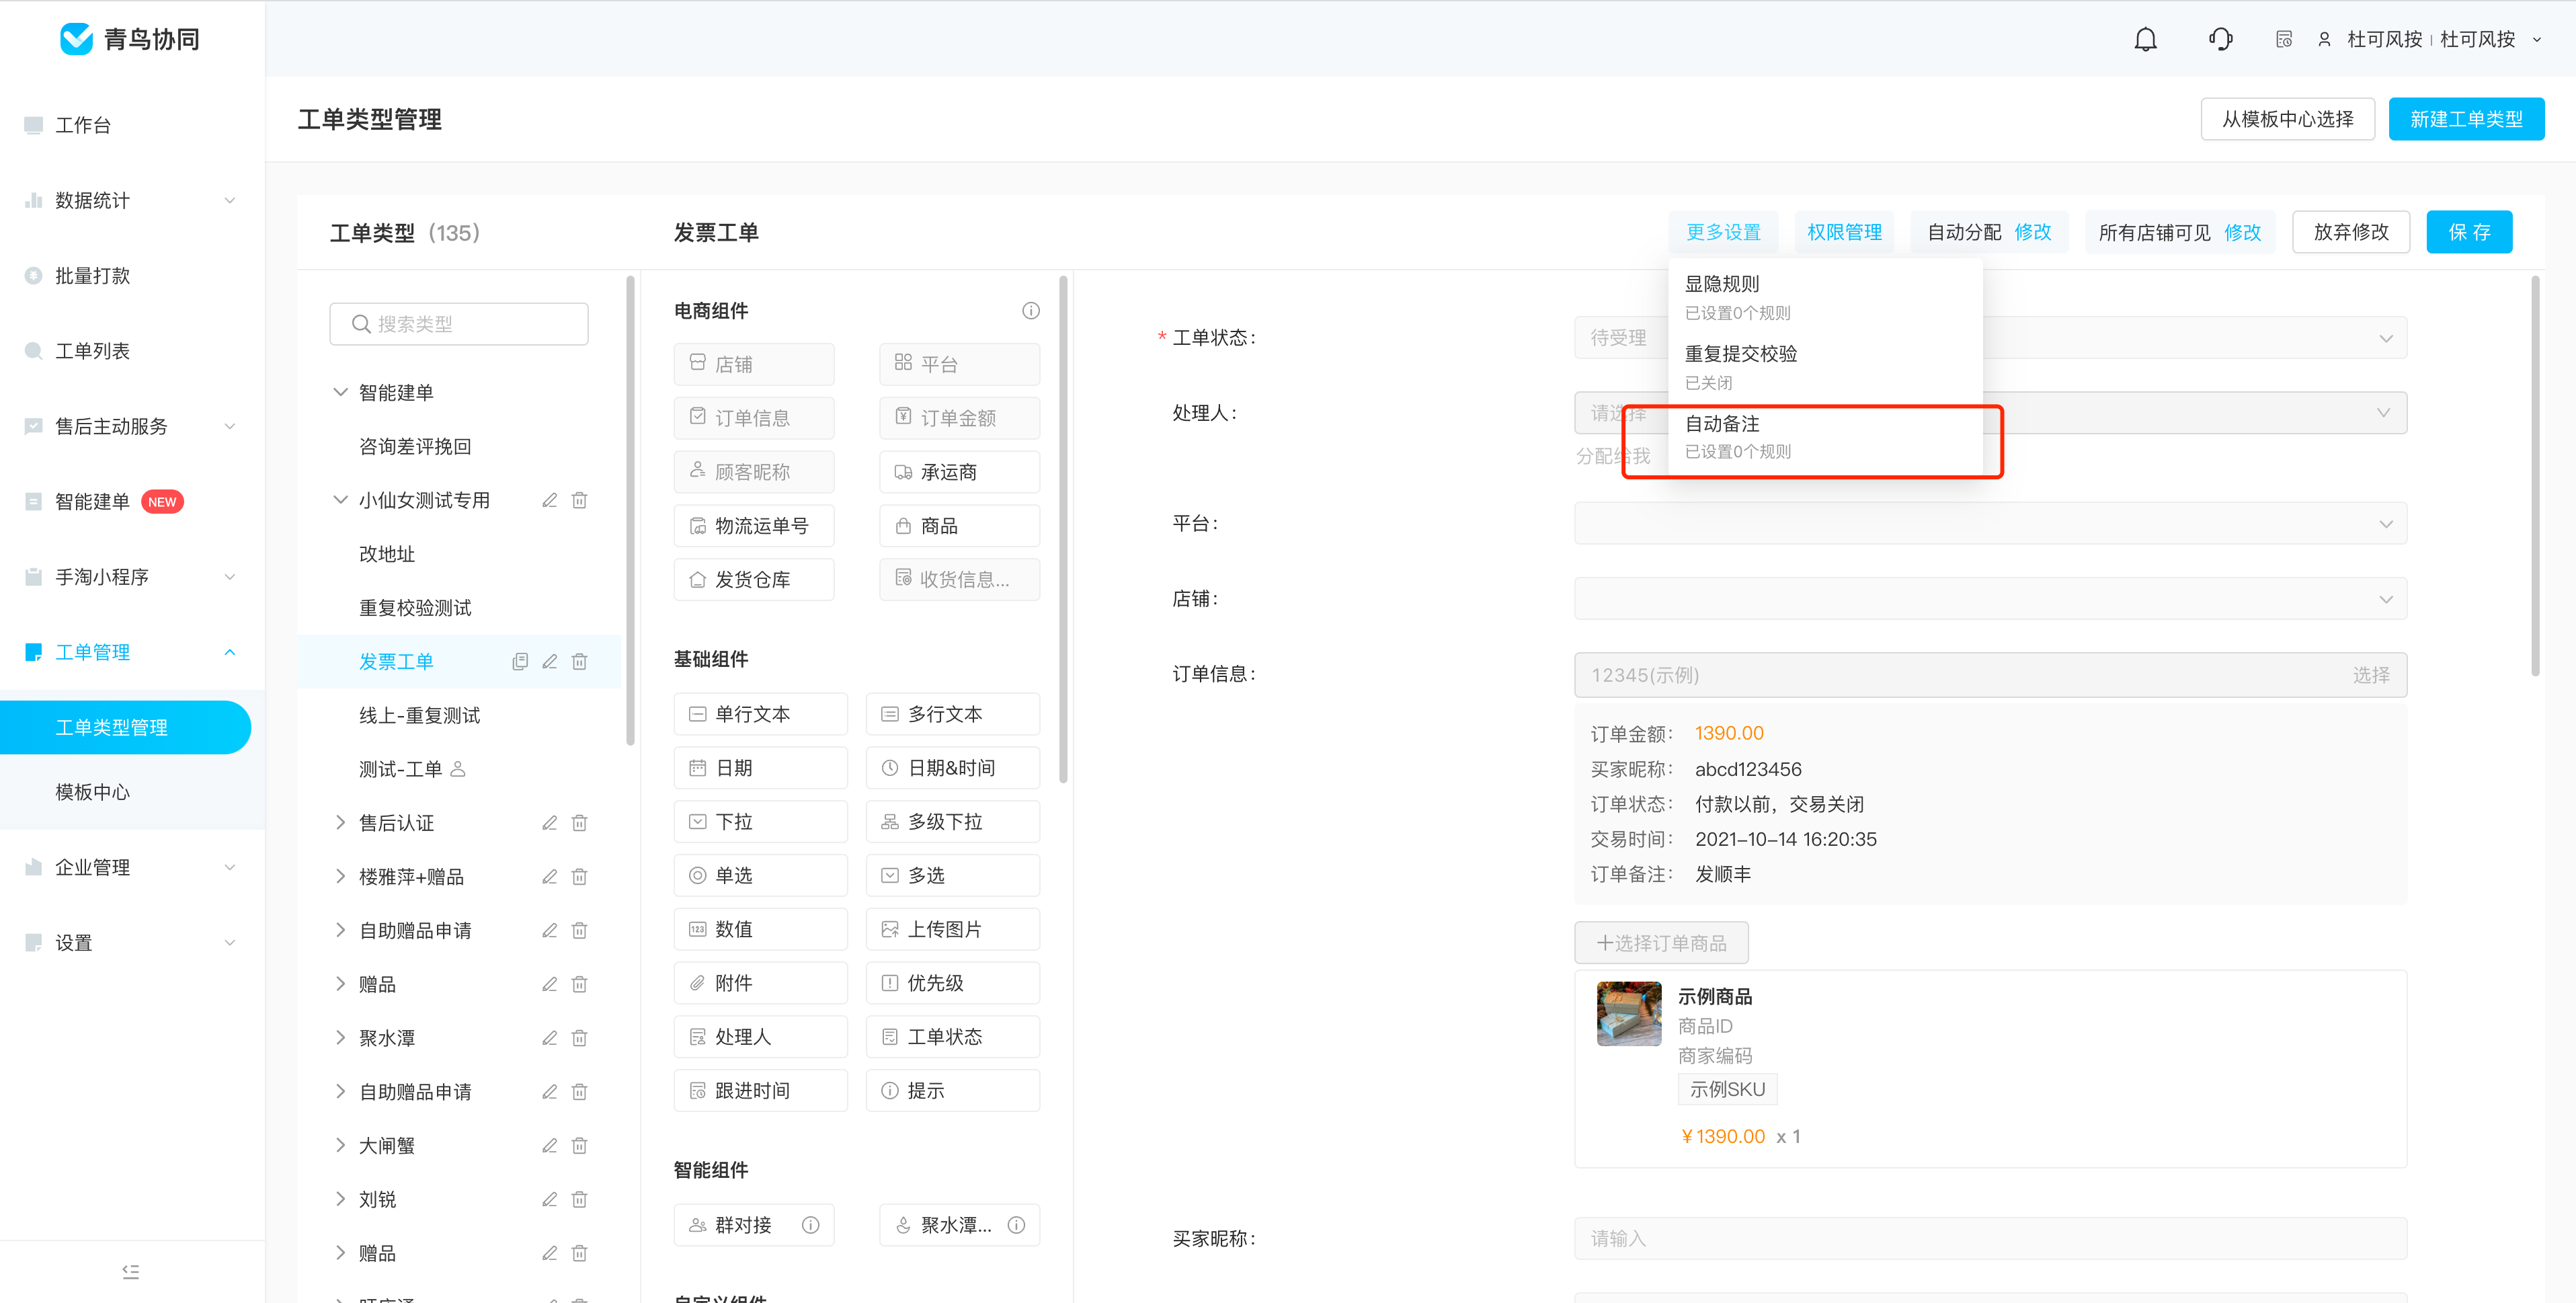Collapse the 智能建单 type group
The width and height of the screenshot is (2576, 1303).
click(x=340, y=392)
